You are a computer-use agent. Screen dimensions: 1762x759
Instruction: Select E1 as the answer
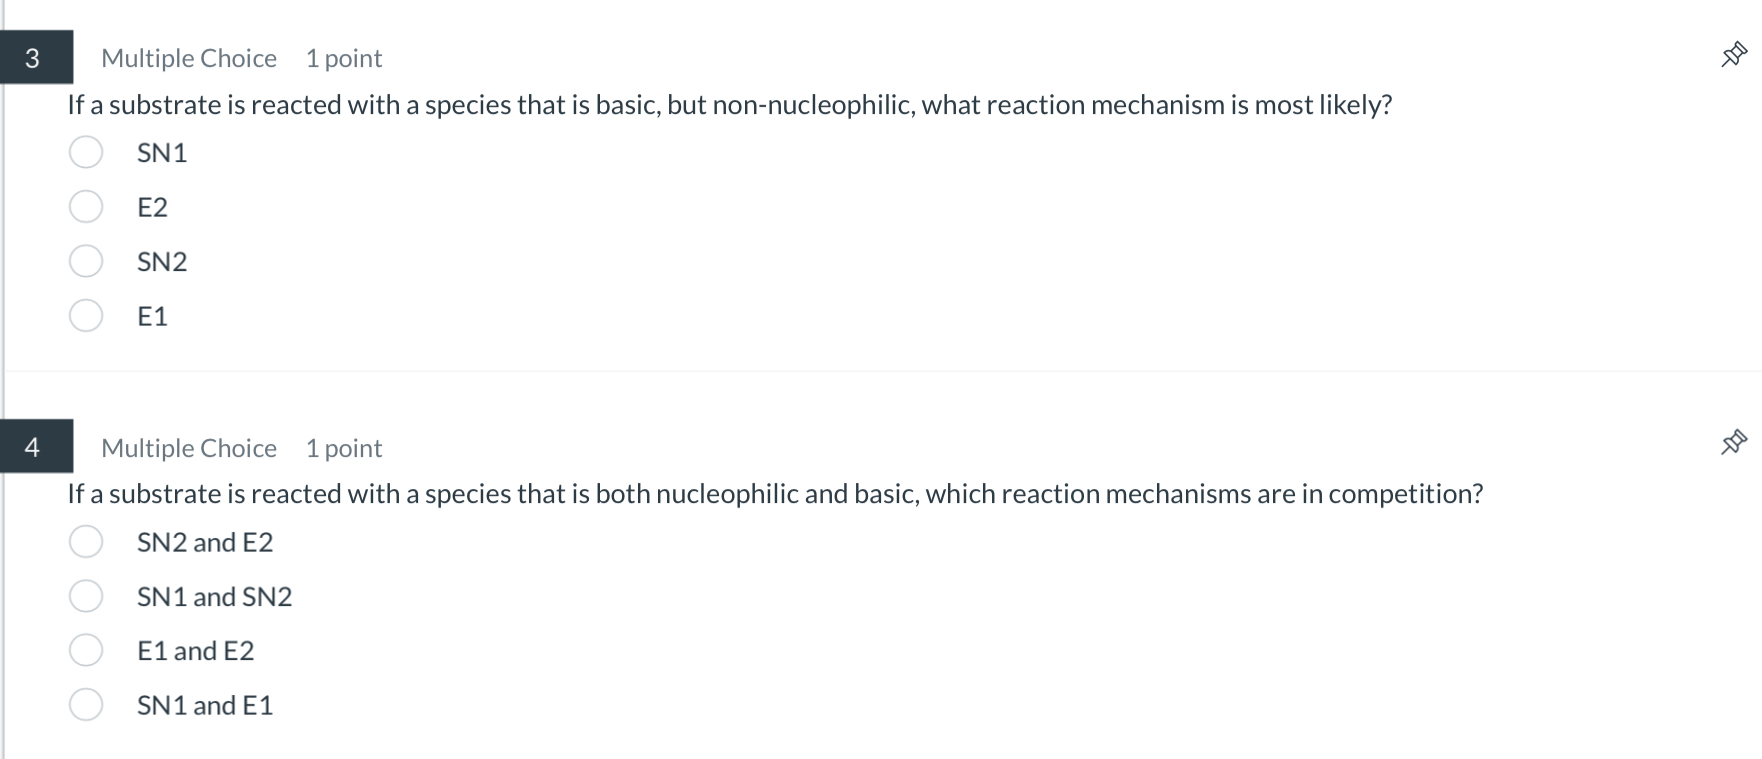(85, 315)
